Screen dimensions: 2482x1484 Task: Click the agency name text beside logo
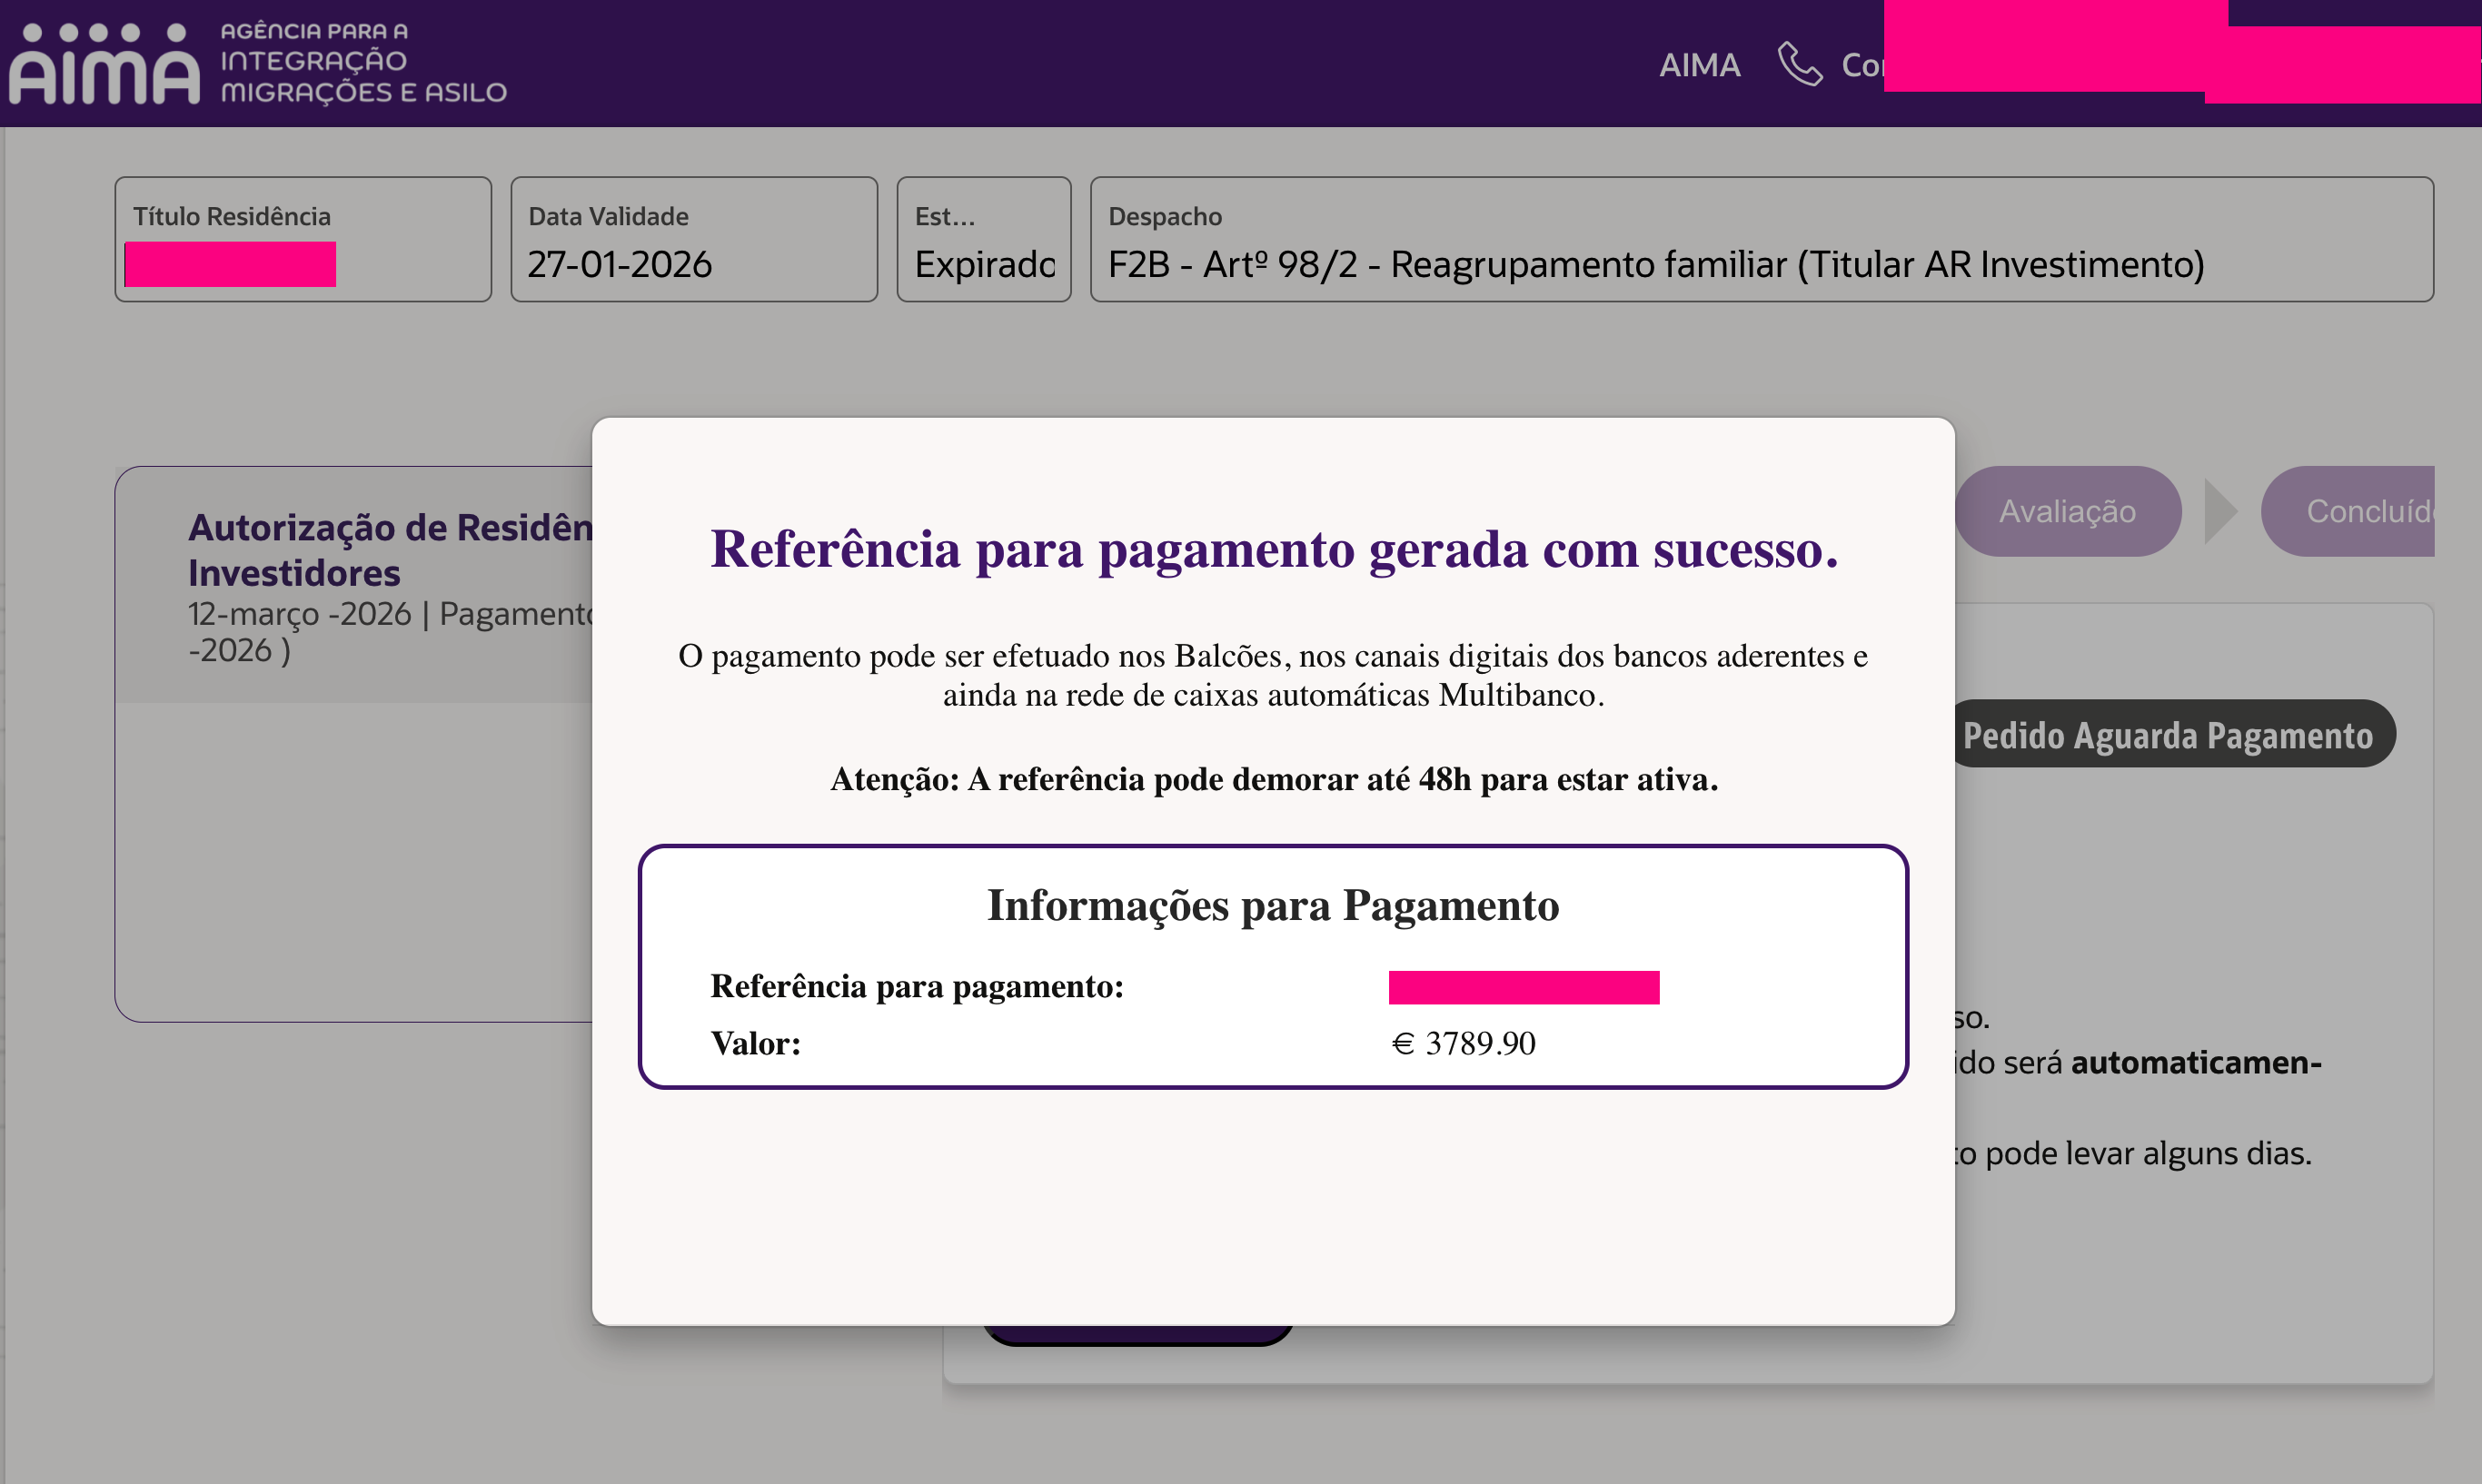point(363,62)
